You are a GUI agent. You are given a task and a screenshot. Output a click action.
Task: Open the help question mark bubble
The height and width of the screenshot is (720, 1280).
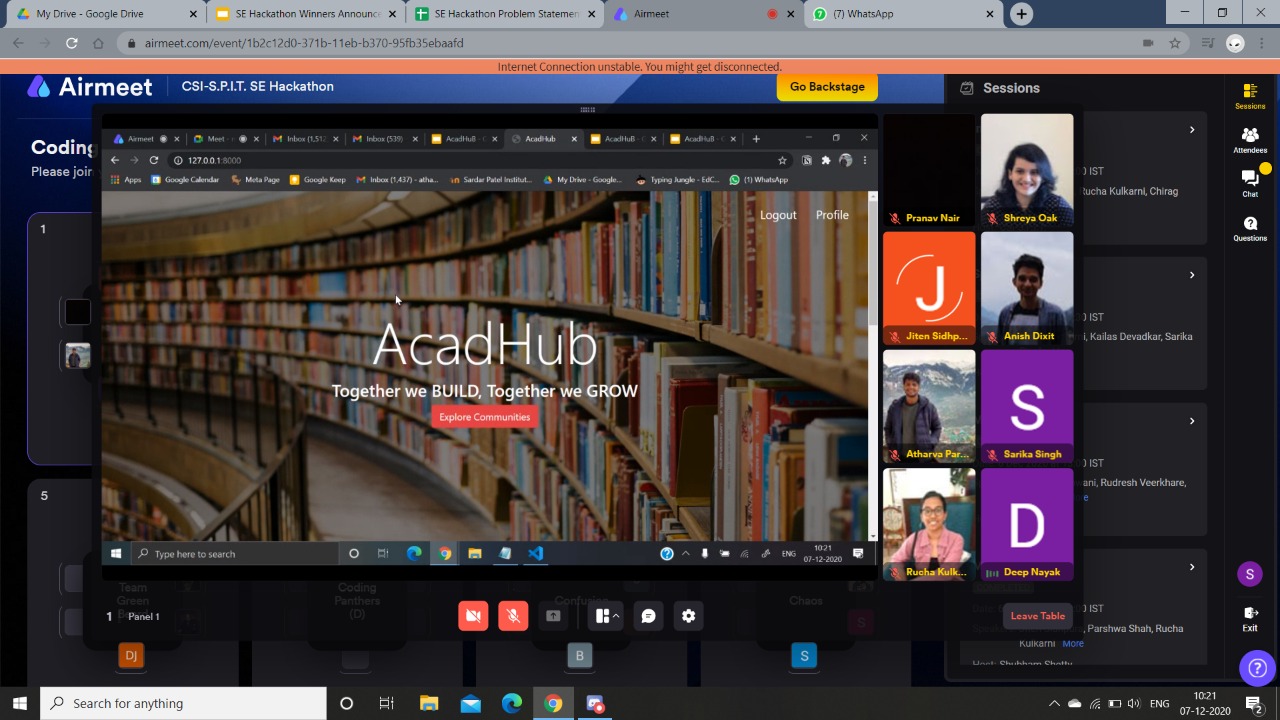[x=1257, y=668]
